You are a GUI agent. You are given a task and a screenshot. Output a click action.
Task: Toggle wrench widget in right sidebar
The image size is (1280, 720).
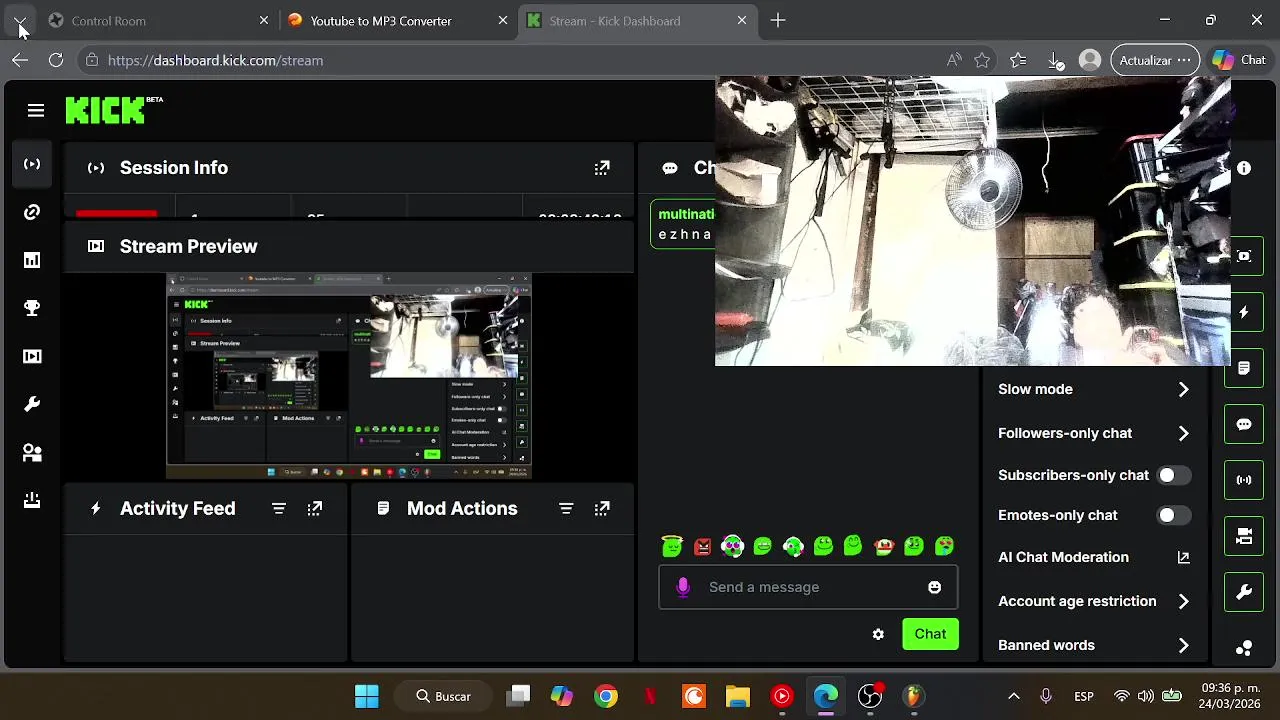(1244, 593)
